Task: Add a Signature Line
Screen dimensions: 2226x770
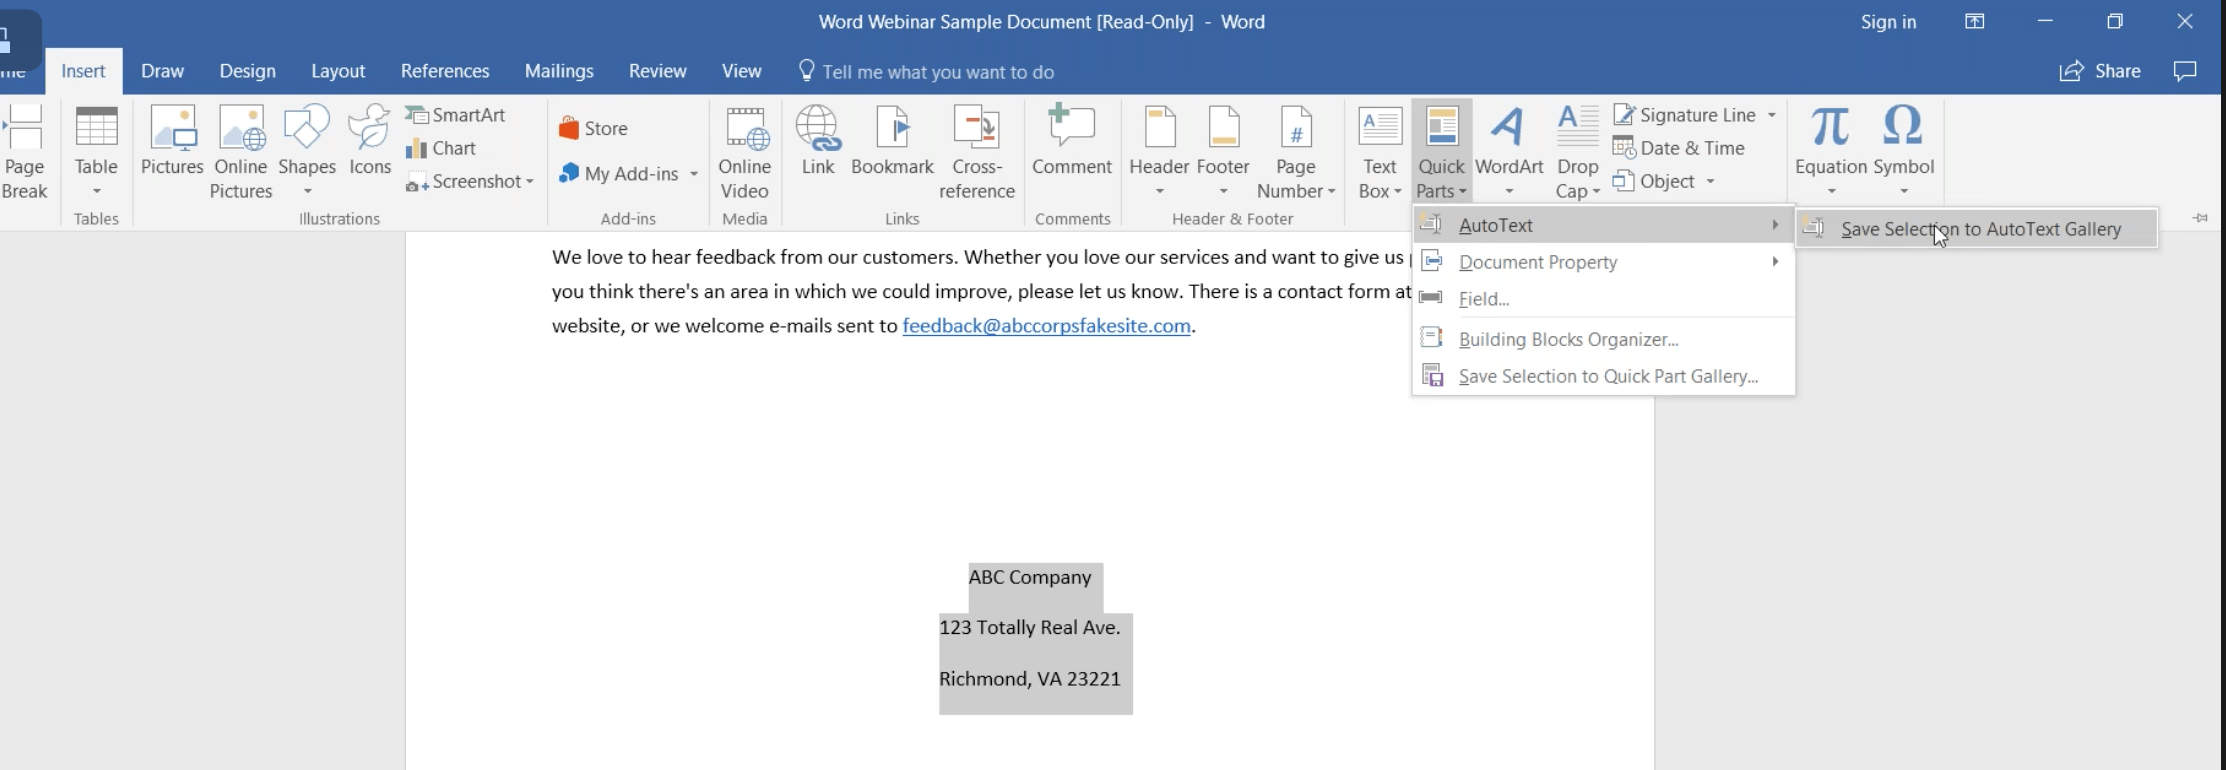Action: point(1686,115)
